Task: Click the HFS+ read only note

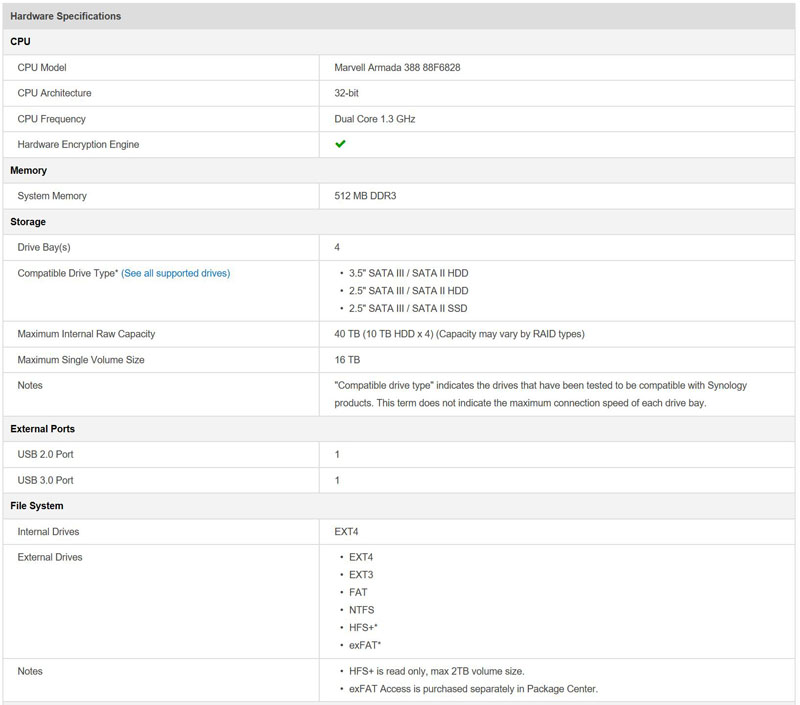Action: pyautogui.click(x=436, y=671)
